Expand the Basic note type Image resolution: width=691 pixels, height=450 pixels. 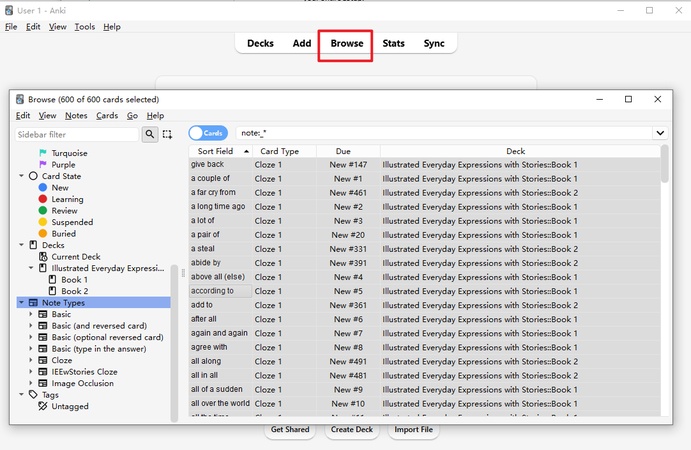[31, 314]
